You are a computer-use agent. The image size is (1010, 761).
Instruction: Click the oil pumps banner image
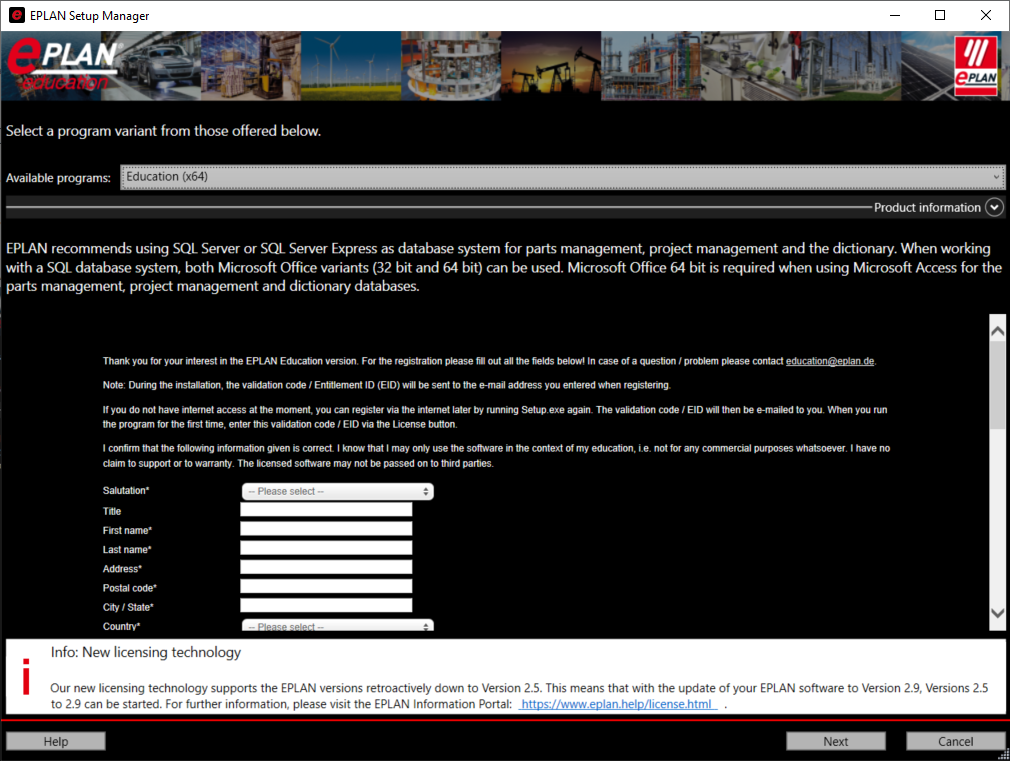point(551,66)
